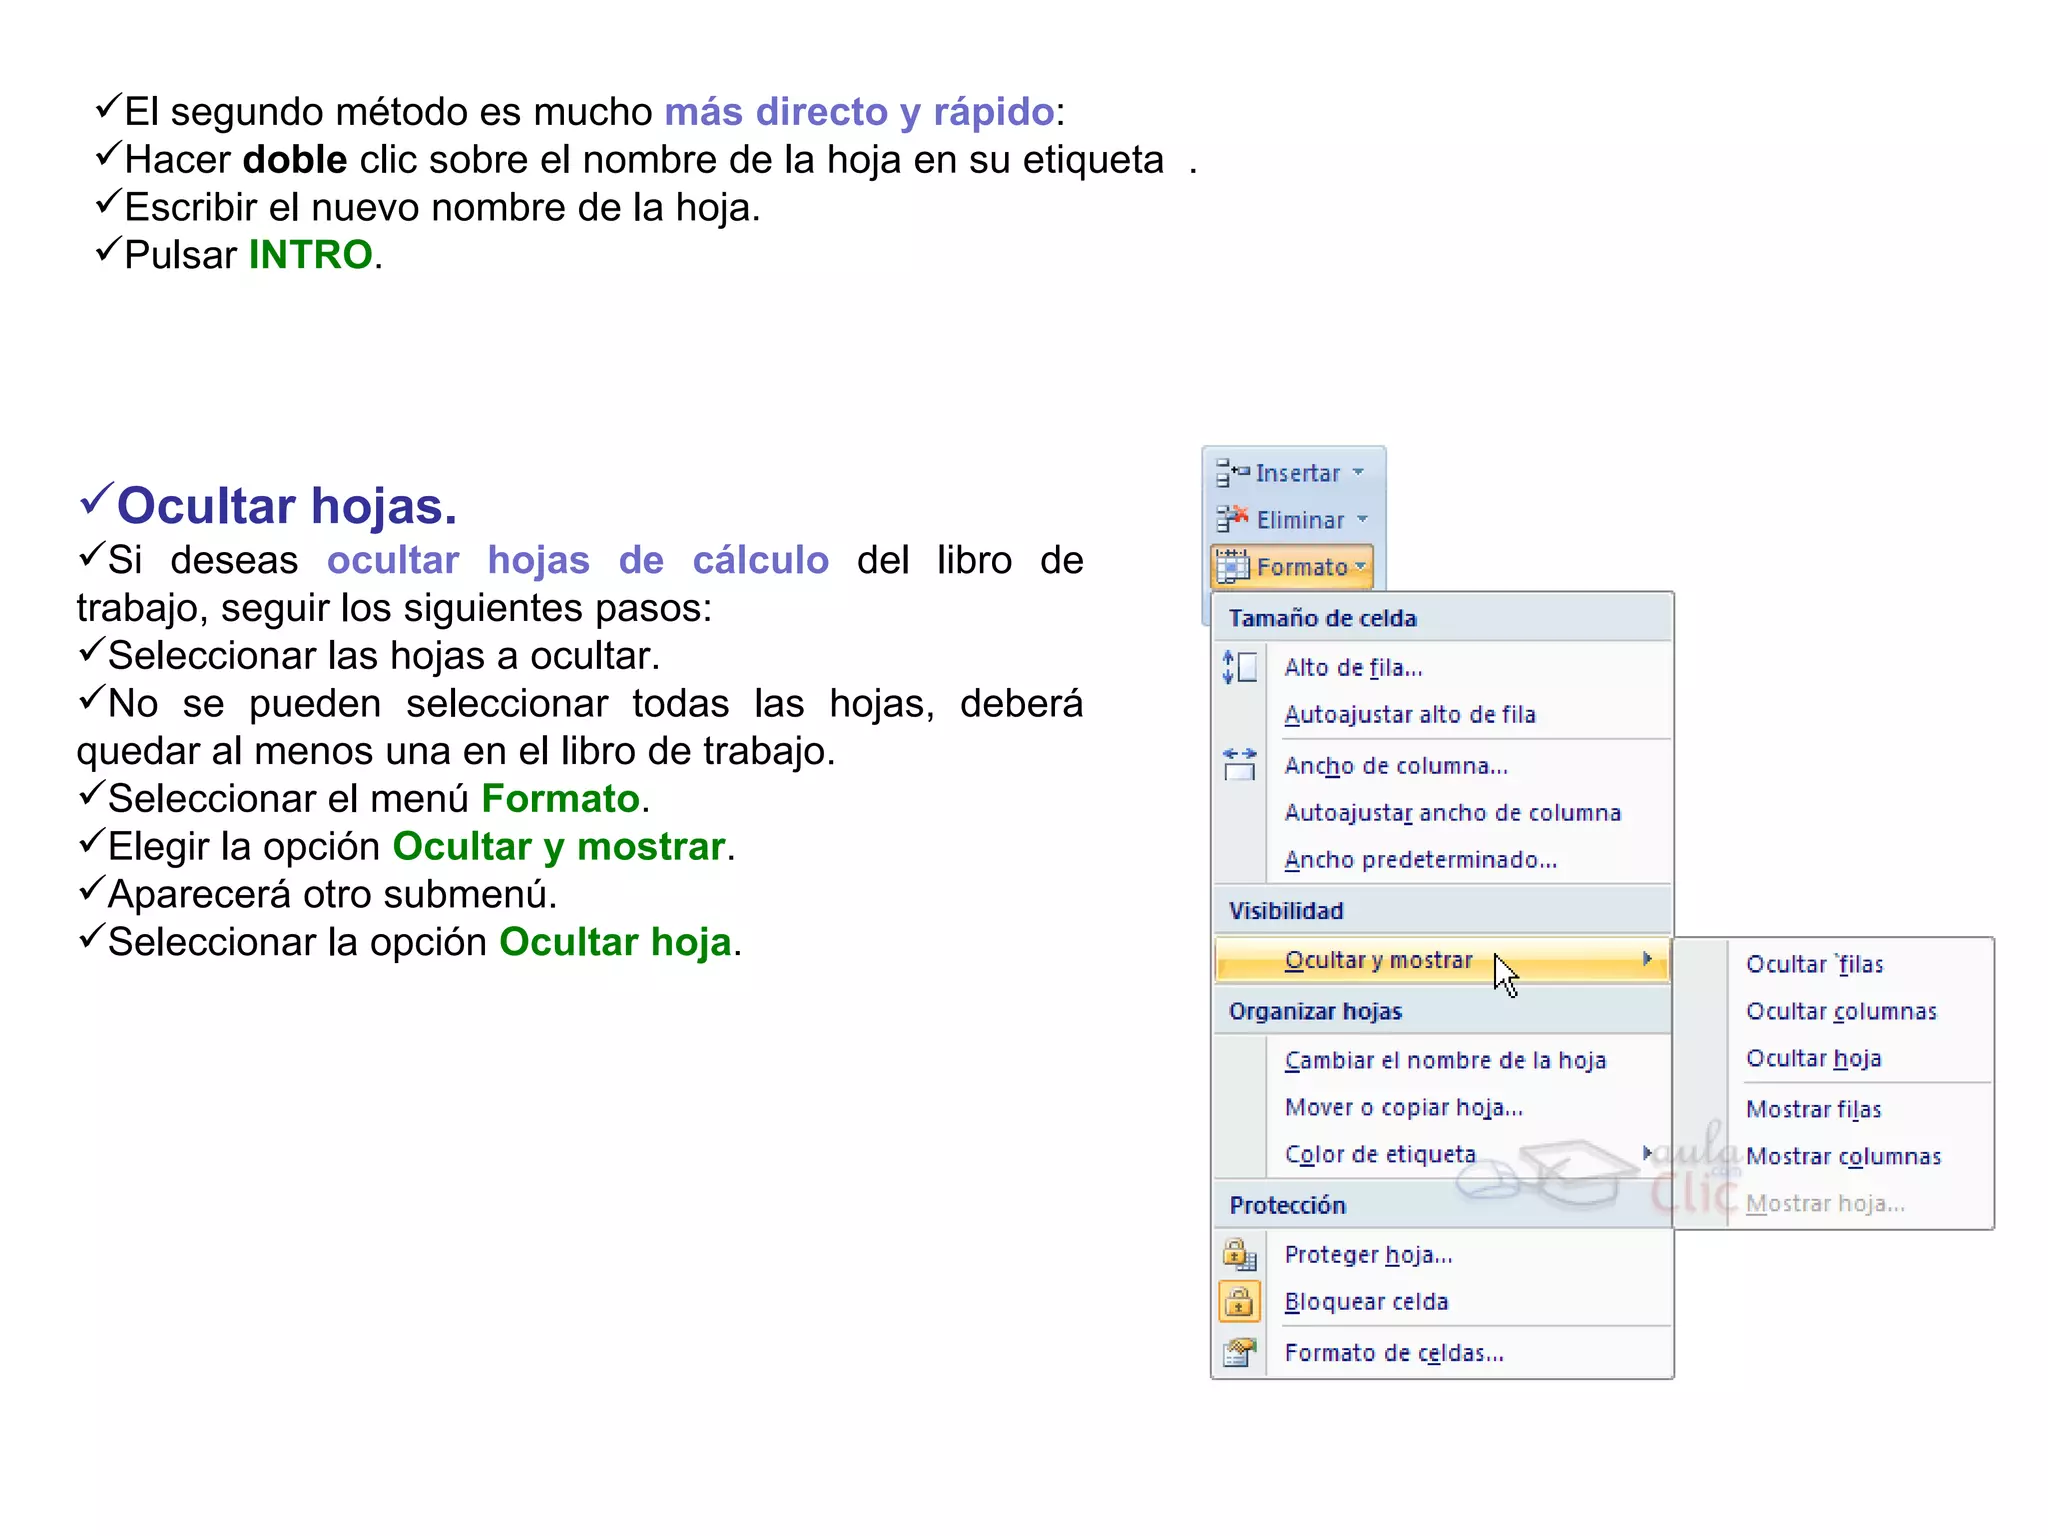Select Ocultar y mostrar menu entry
The image size is (2048, 1536).
pyautogui.click(x=1442, y=960)
